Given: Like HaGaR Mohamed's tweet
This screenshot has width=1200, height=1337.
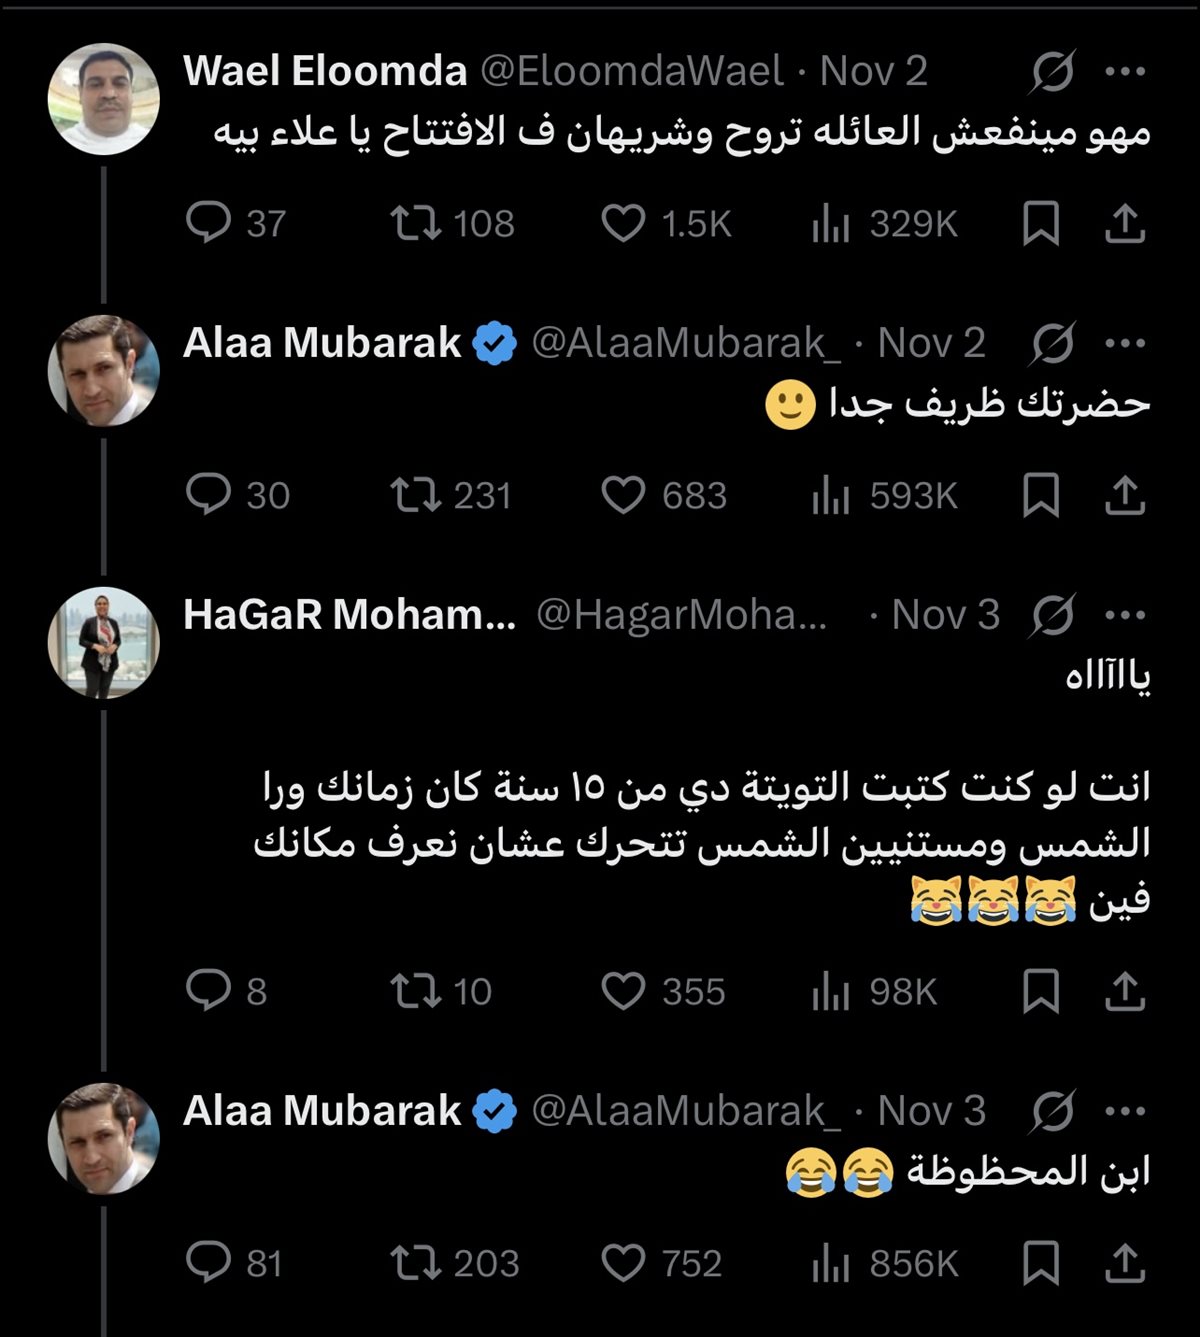Looking at the screenshot, I should (x=623, y=991).
